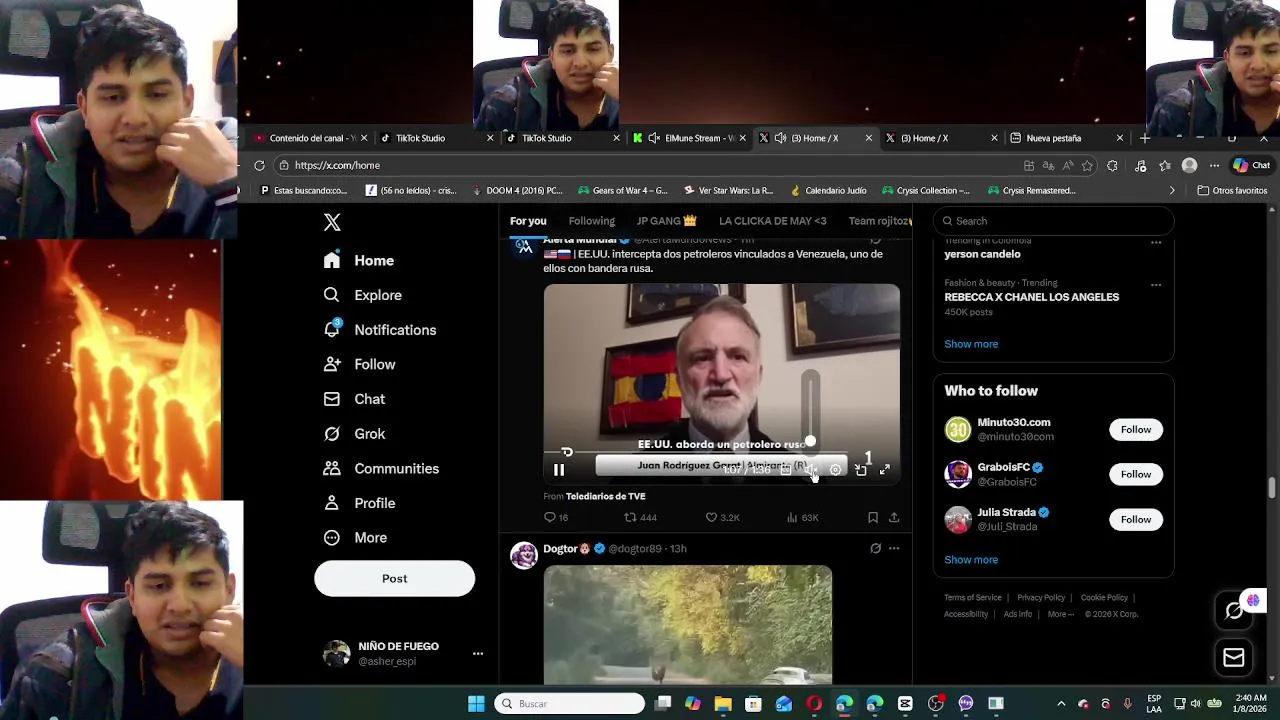This screenshot has width=1280, height=720.
Task: Like the Alerta Mundial post
Action: coord(722,517)
